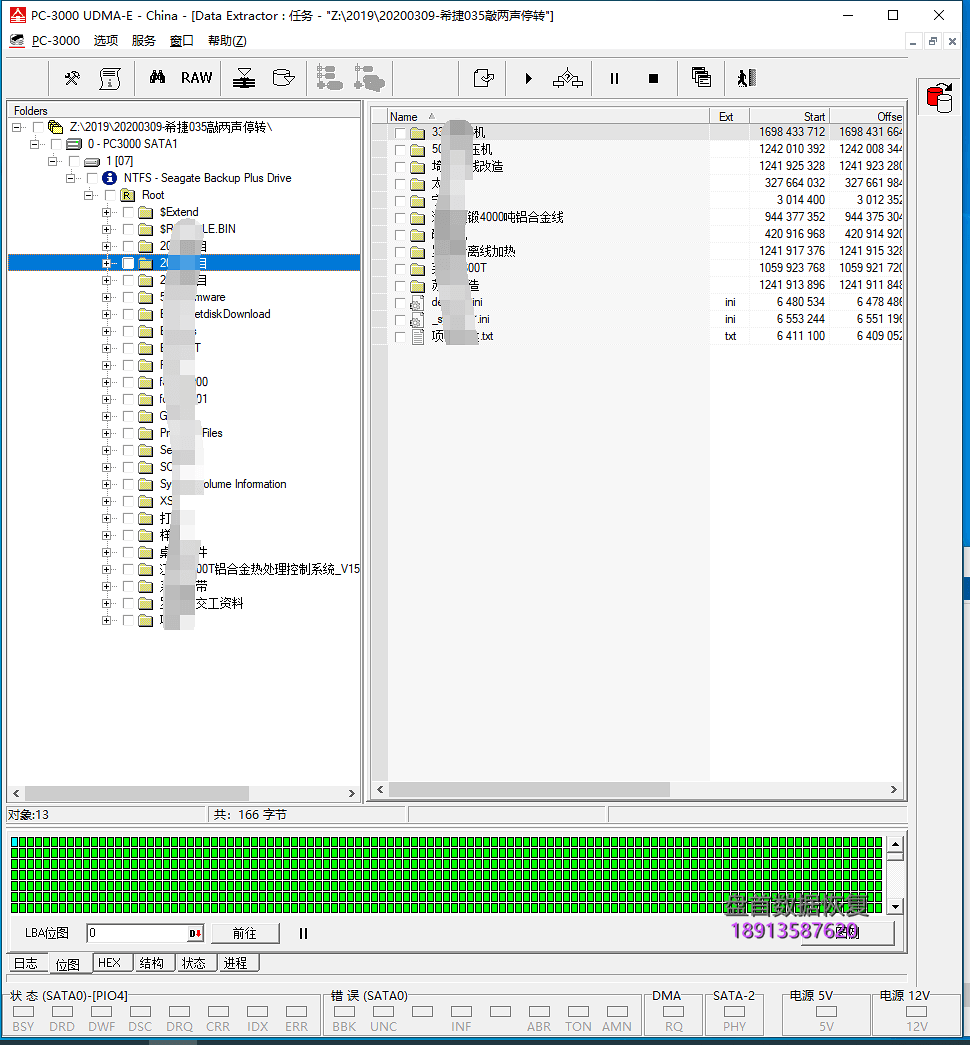Check the 1 [07] partition checkbox
Image resolution: width=970 pixels, height=1045 pixels.
pos(74,161)
